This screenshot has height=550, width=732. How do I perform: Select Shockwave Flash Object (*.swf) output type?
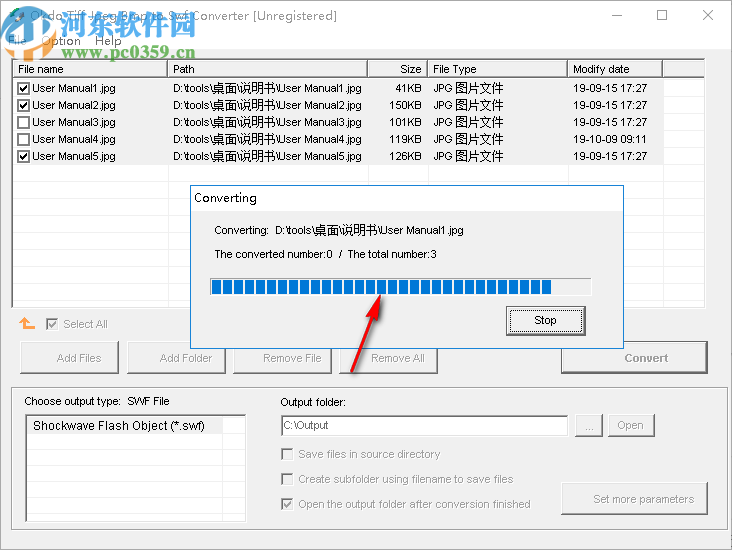click(x=124, y=426)
